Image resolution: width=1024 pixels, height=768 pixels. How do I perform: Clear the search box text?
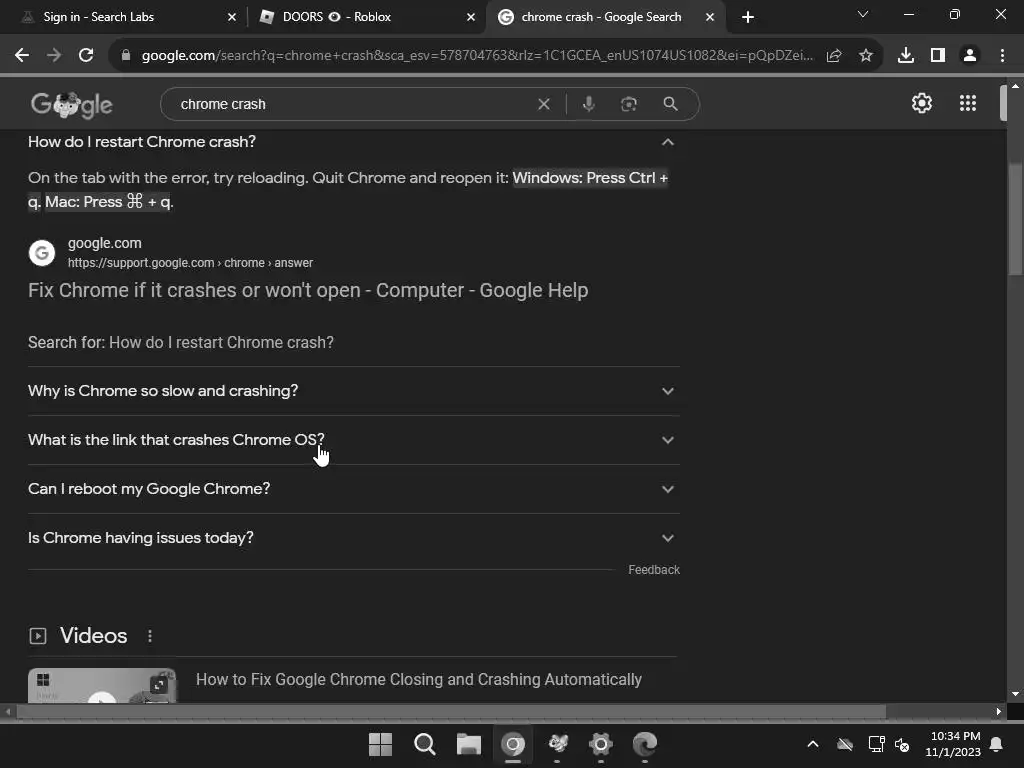[x=543, y=104]
